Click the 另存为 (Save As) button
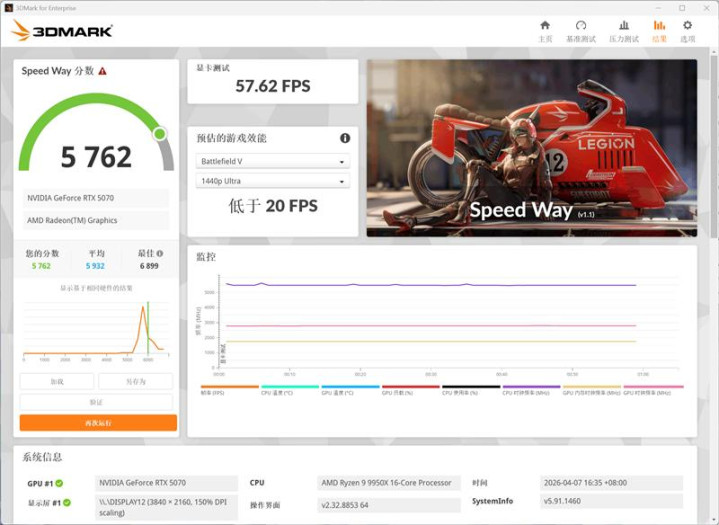This screenshot has height=525, width=719. (x=136, y=381)
